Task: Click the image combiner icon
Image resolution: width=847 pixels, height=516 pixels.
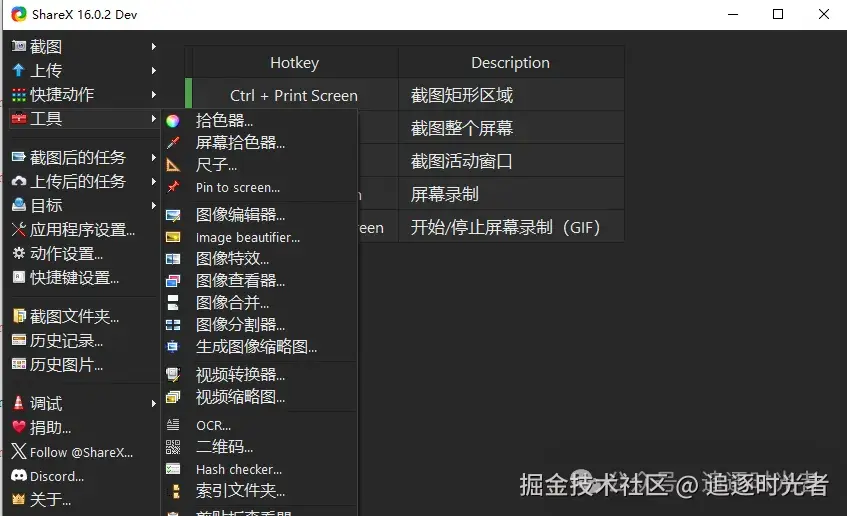Action: point(173,303)
